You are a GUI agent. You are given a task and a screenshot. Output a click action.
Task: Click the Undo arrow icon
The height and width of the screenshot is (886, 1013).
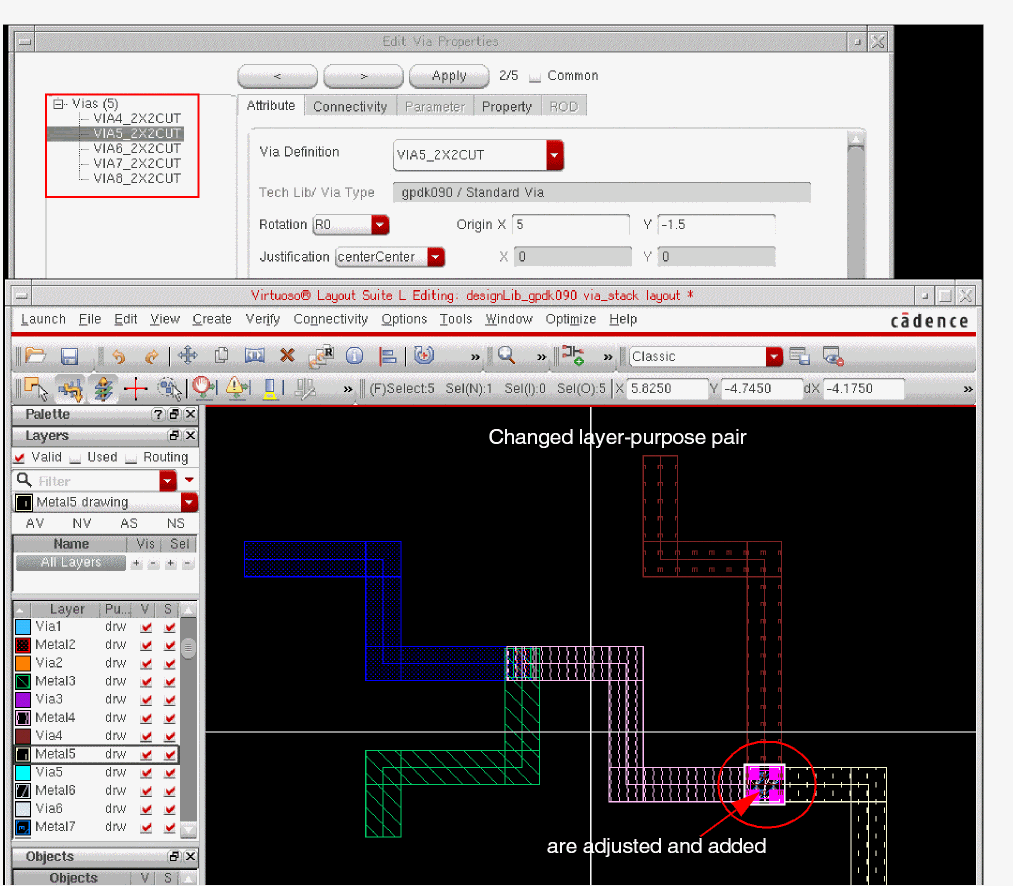point(119,356)
